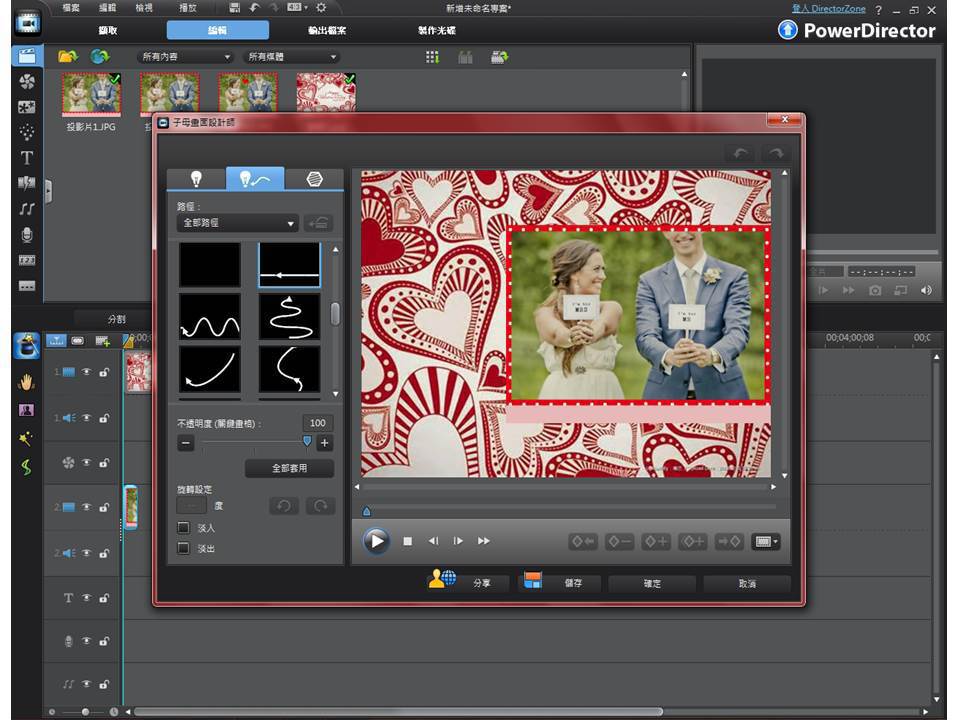Stop the PiP Designer preview
Image resolution: width=960 pixels, height=720 pixels.
coord(408,541)
